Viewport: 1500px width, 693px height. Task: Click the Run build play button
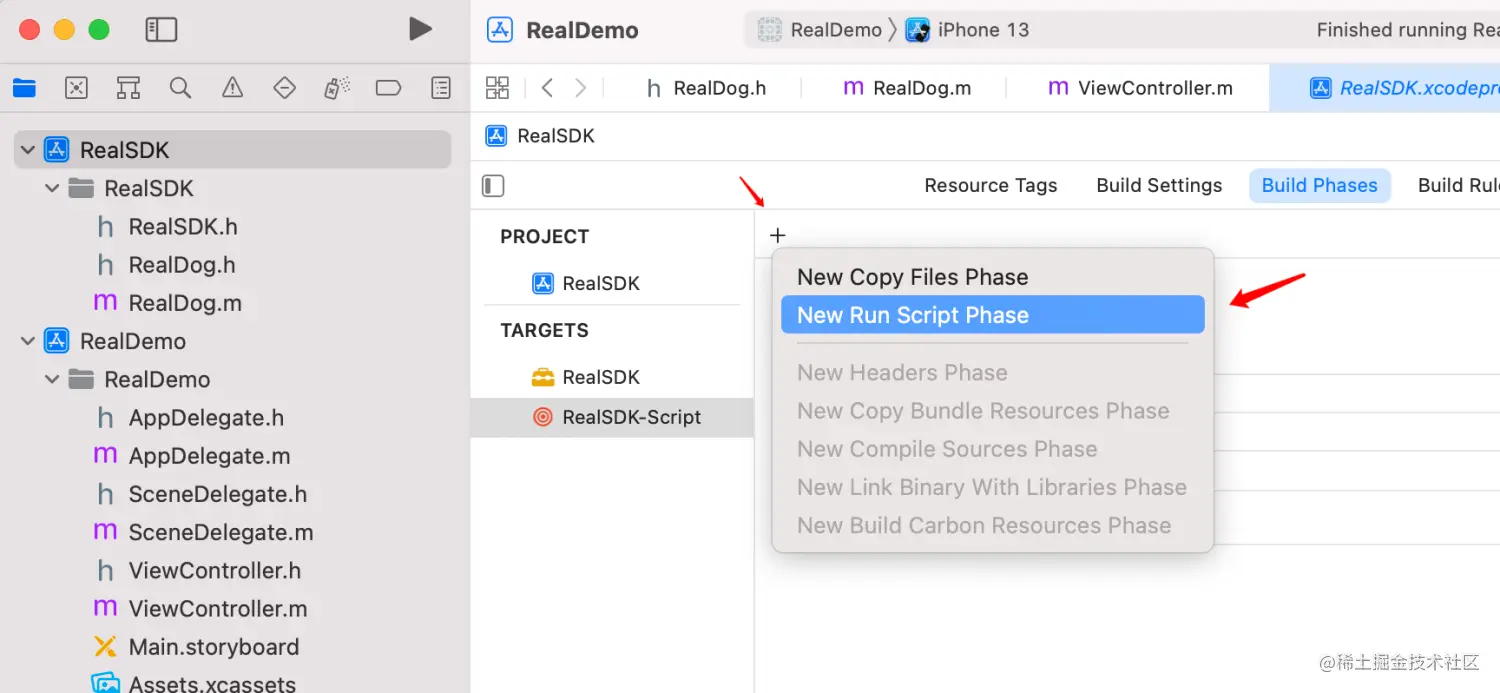coord(420,30)
